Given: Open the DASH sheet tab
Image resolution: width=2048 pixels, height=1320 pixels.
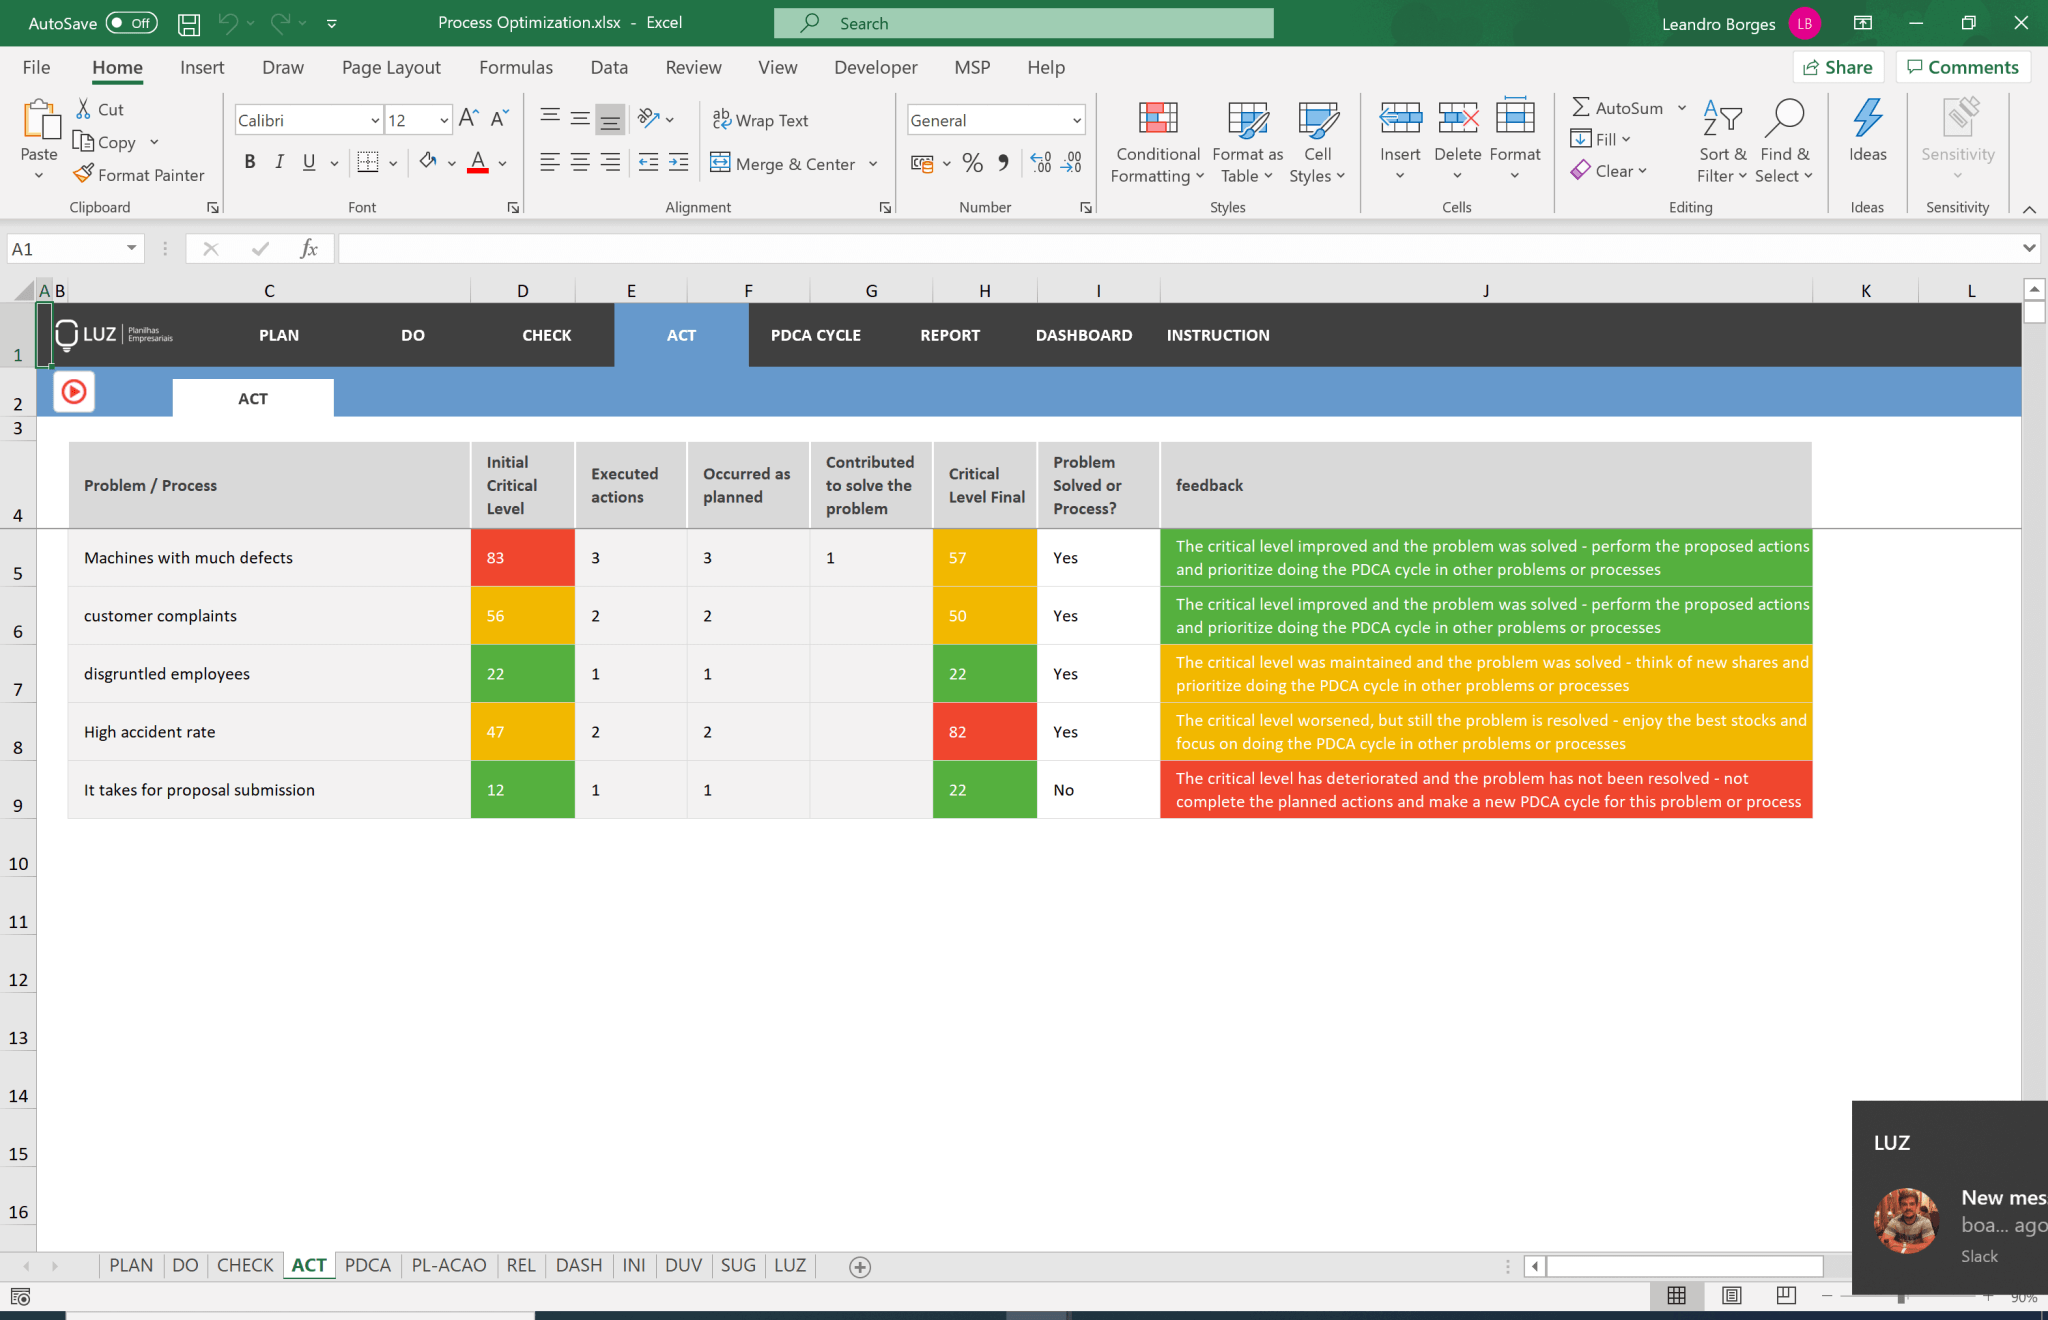Looking at the screenshot, I should pos(578,1265).
